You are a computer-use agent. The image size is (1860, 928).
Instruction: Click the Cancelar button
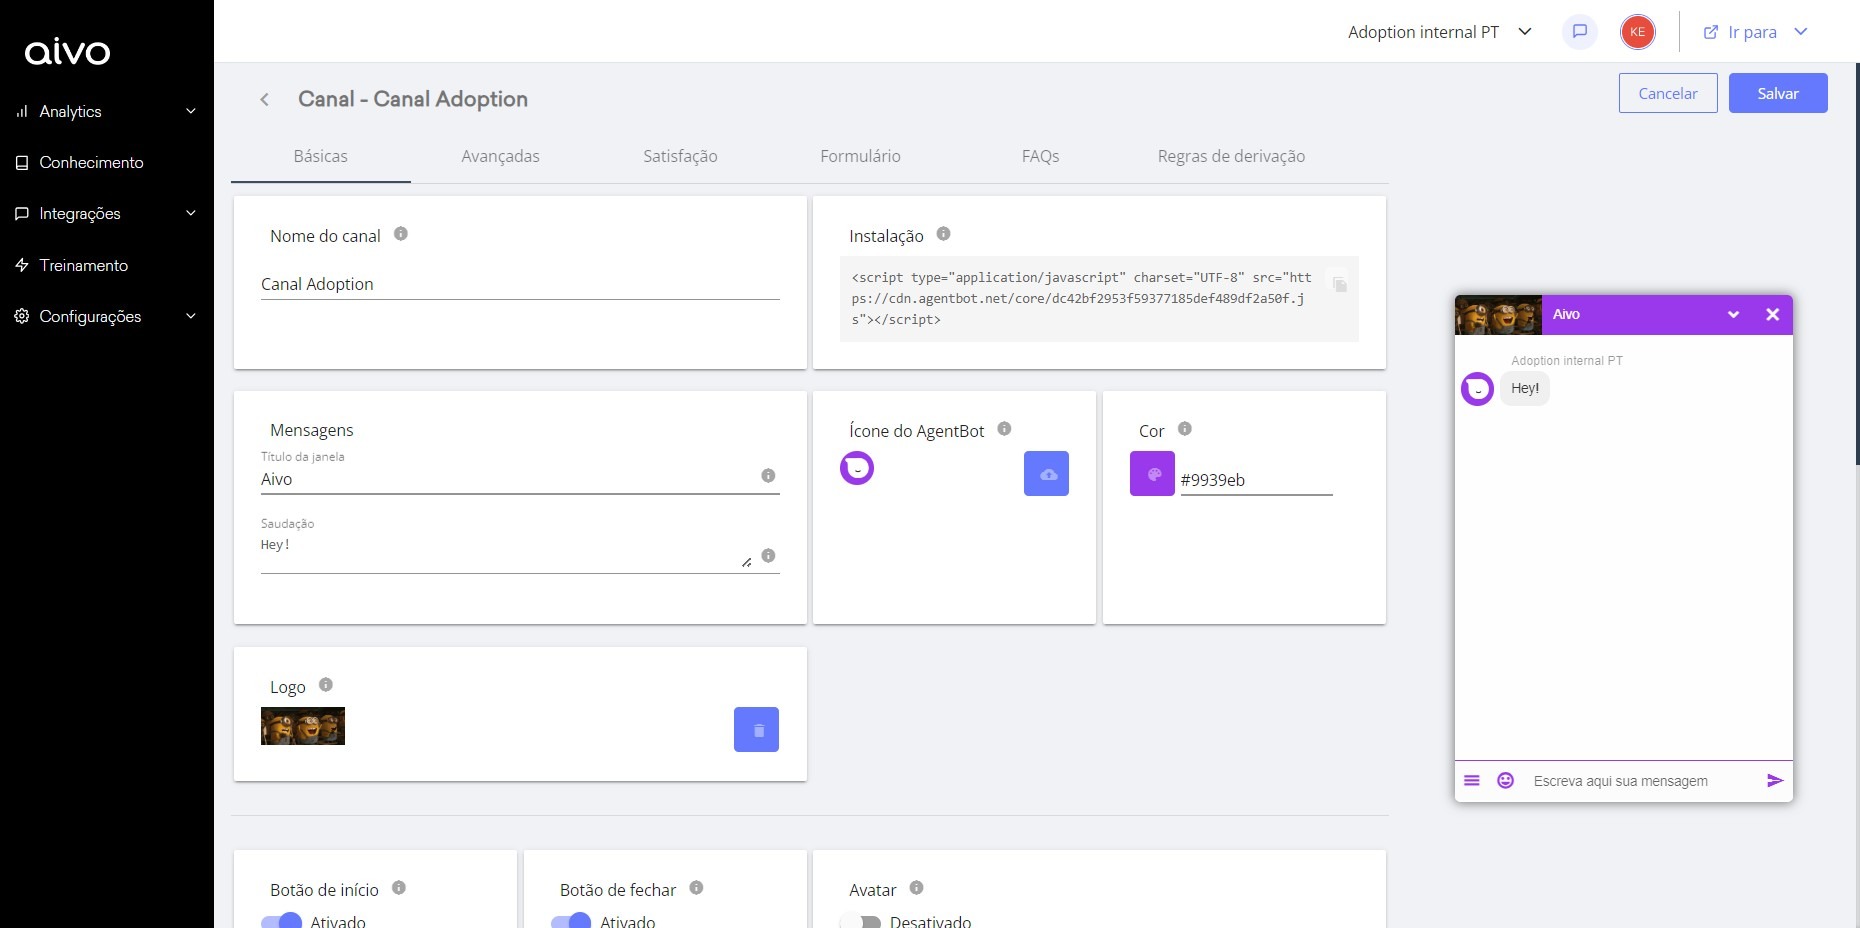pos(1667,93)
